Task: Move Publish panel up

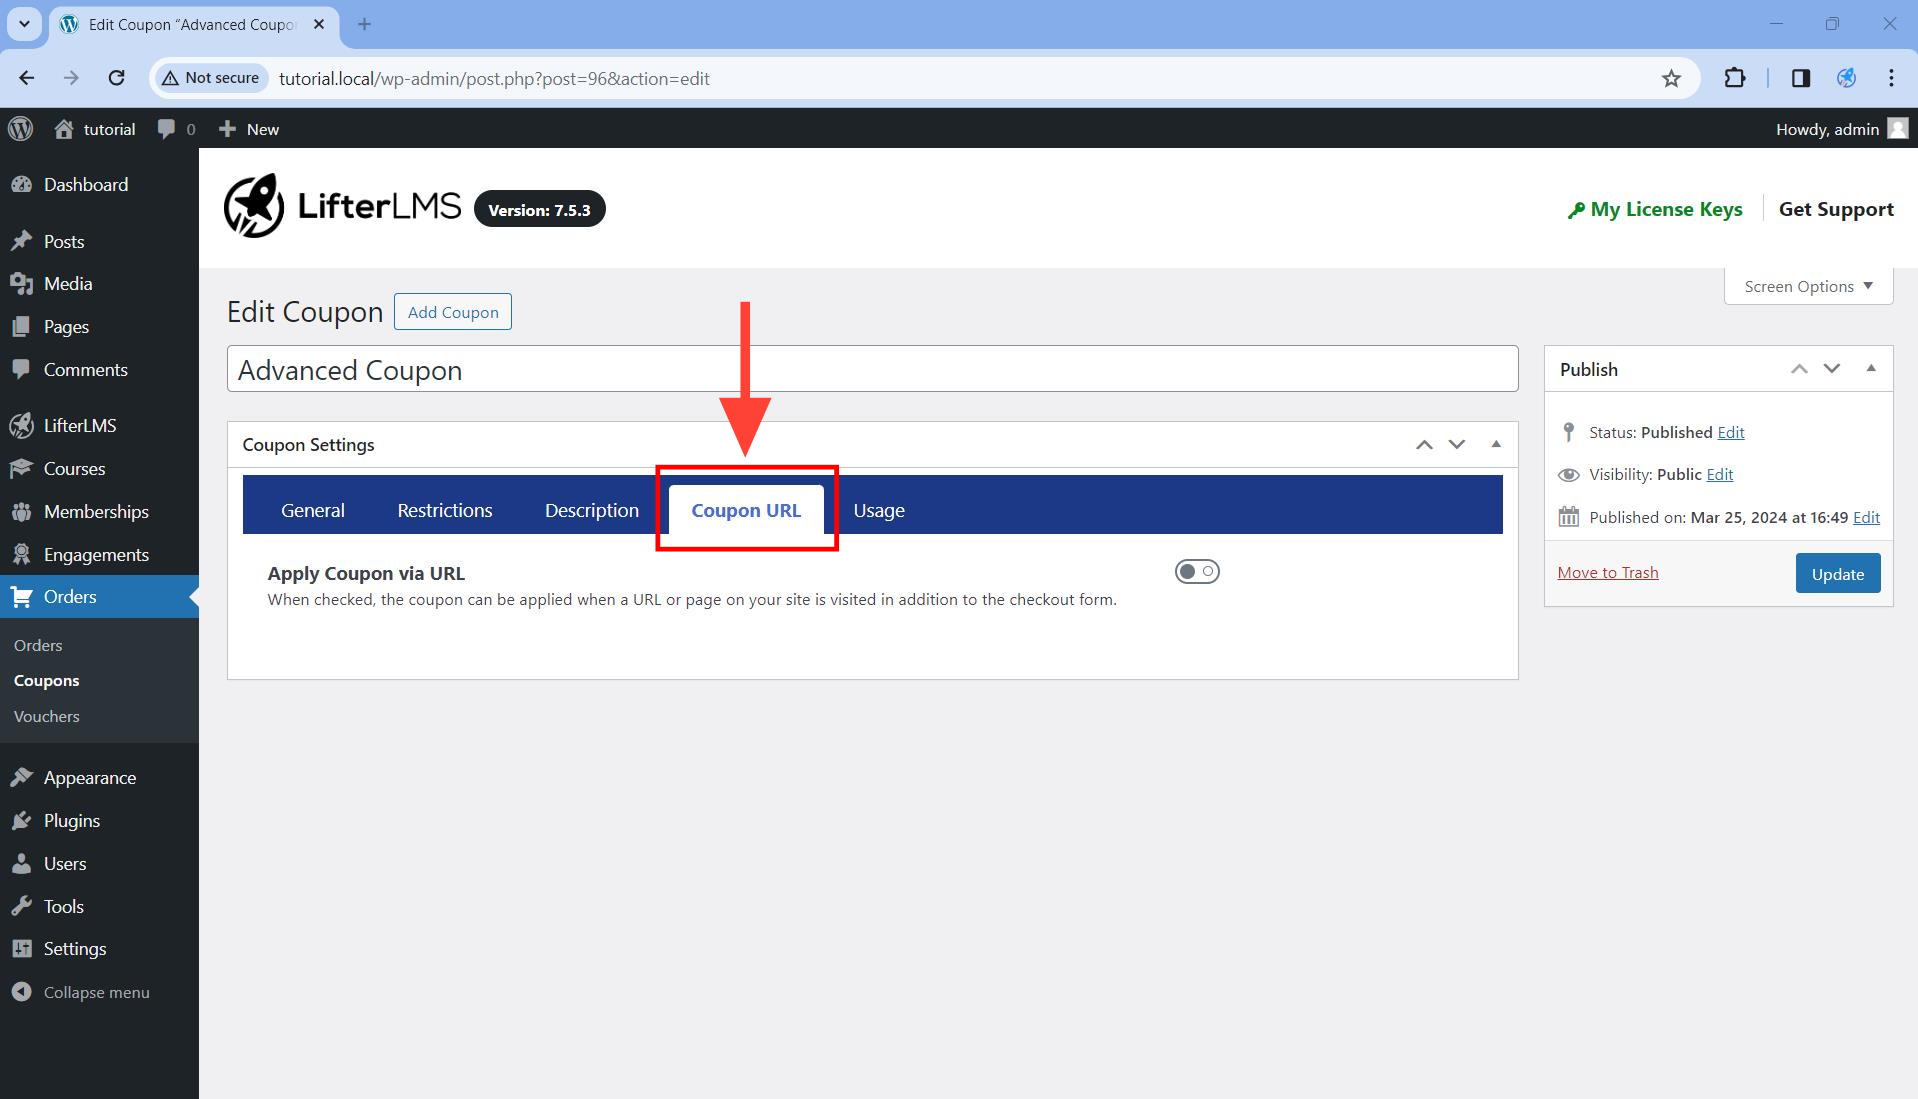Action: (x=1799, y=369)
